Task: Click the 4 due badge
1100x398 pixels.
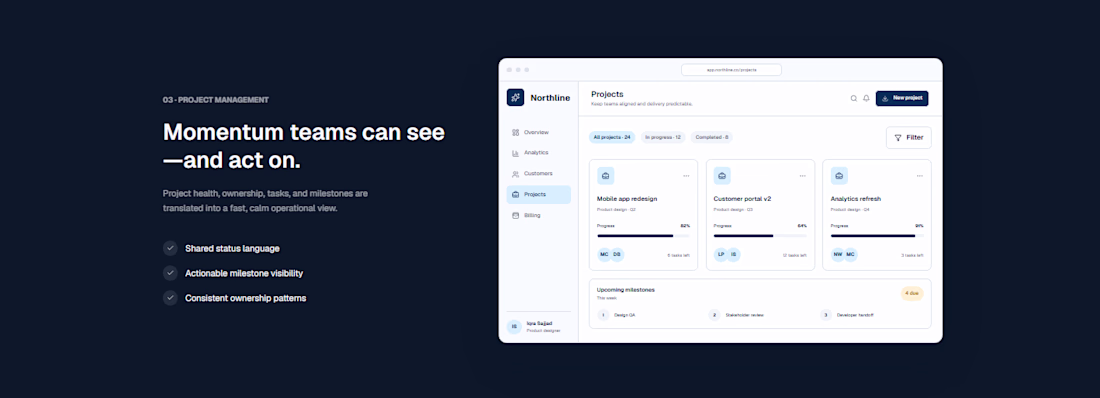Action: 912,293
